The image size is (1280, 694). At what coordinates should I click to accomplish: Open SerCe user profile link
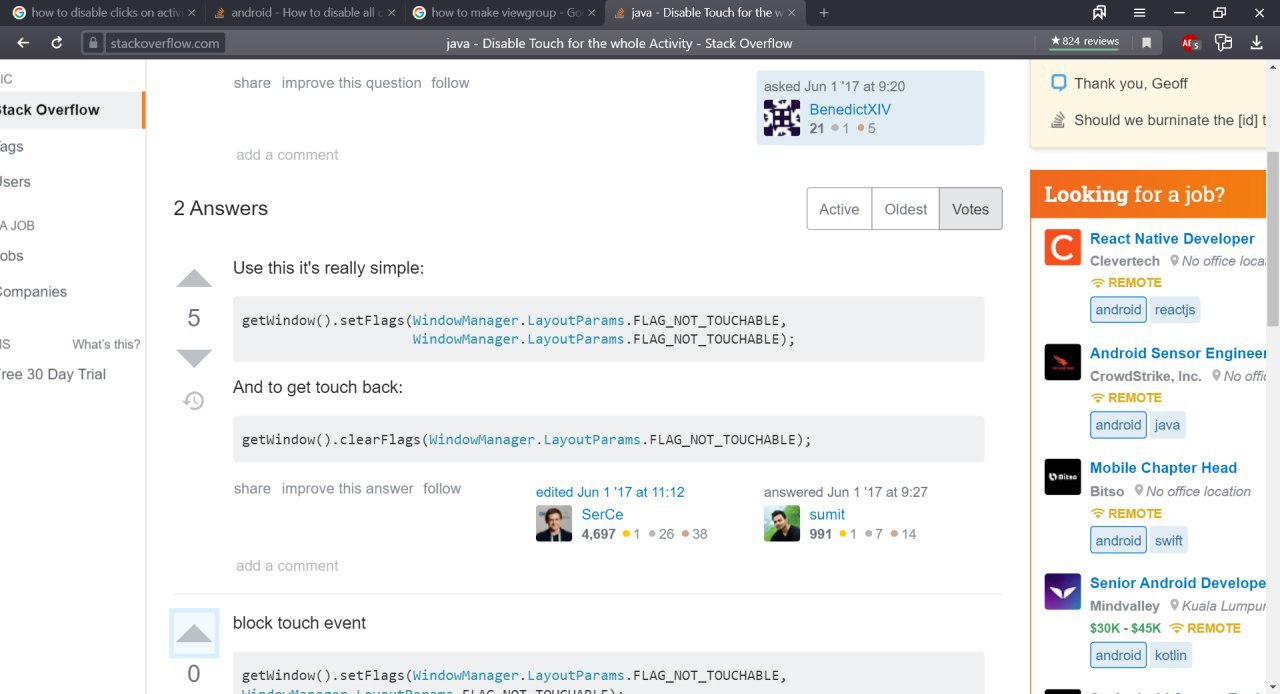[x=602, y=515]
